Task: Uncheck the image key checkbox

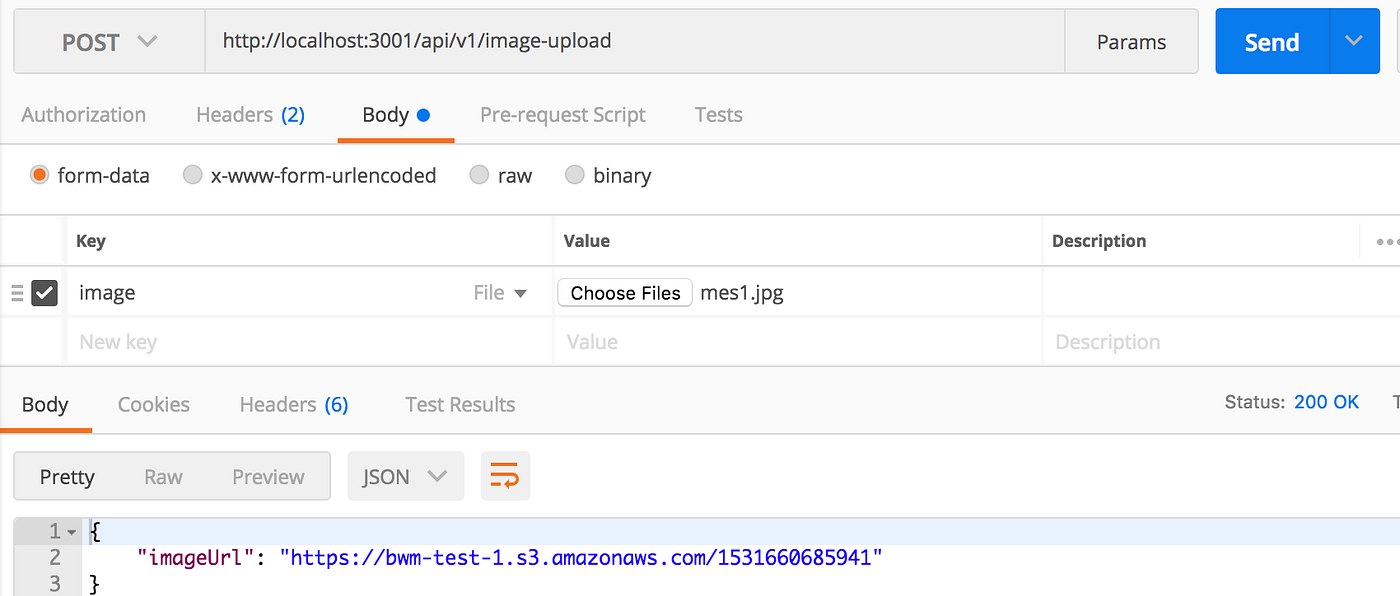Action: coord(45,293)
